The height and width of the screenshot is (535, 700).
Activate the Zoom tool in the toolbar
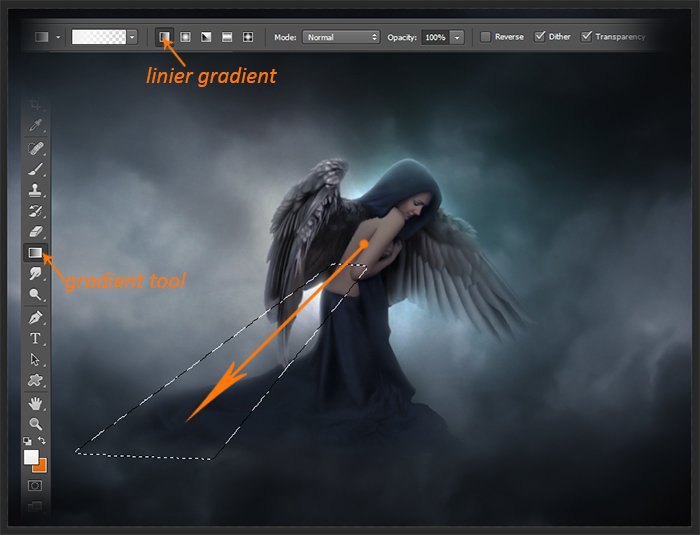(x=35, y=424)
